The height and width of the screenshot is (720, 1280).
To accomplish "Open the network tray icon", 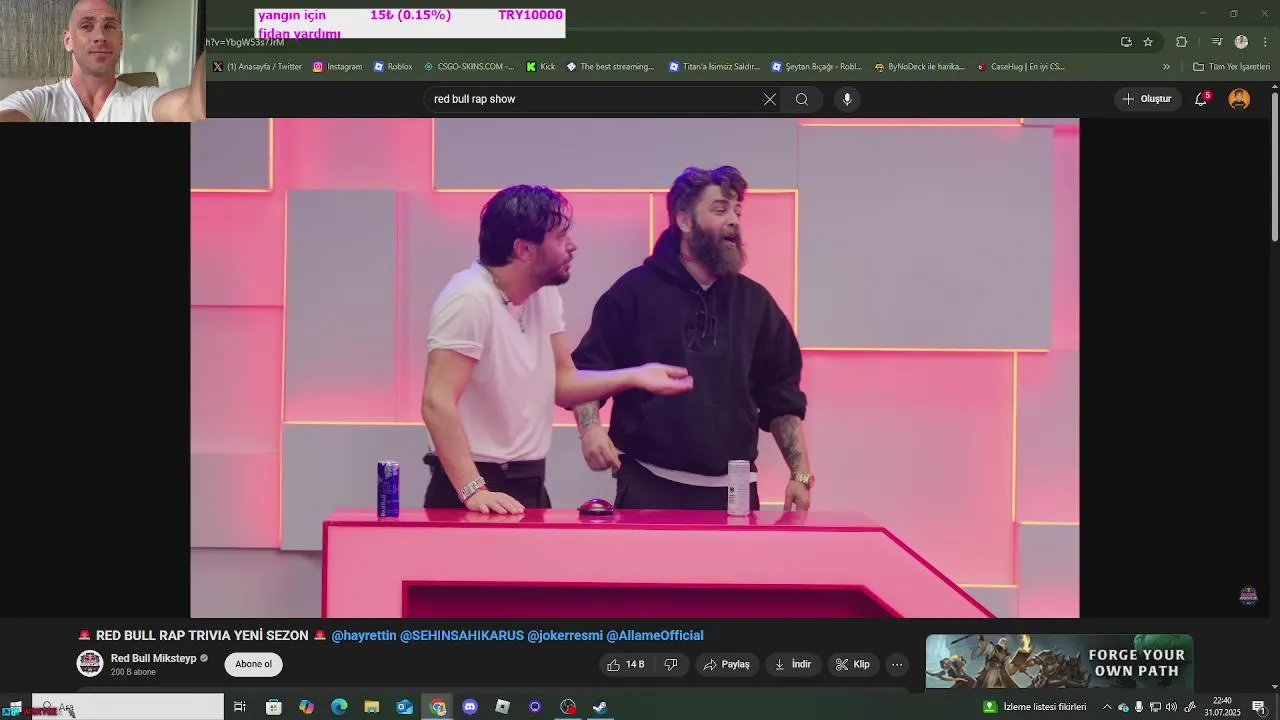I will (1155, 707).
